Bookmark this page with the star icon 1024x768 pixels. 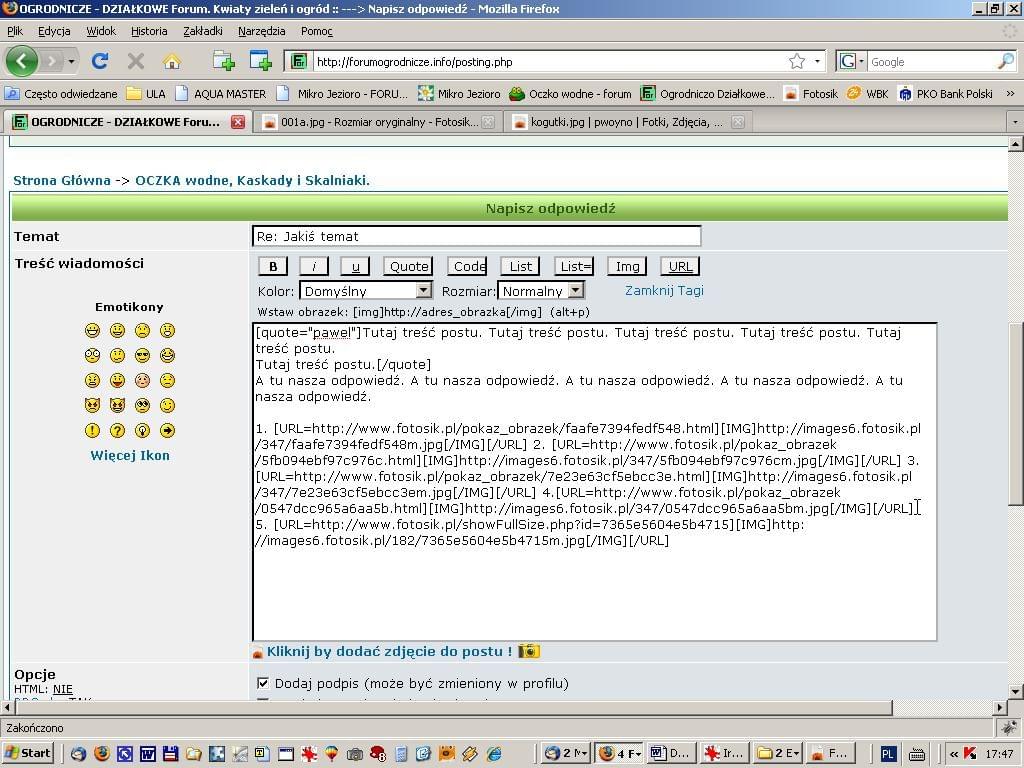pos(797,61)
